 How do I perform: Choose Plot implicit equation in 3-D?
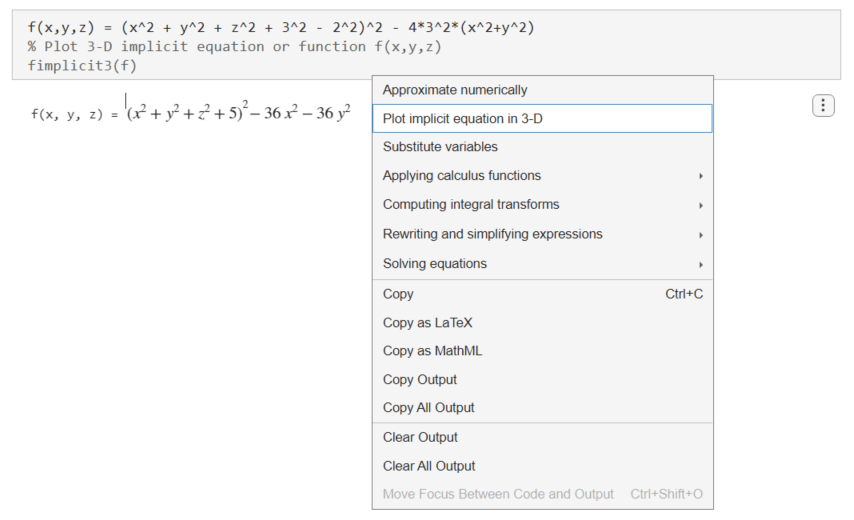click(x=462, y=118)
